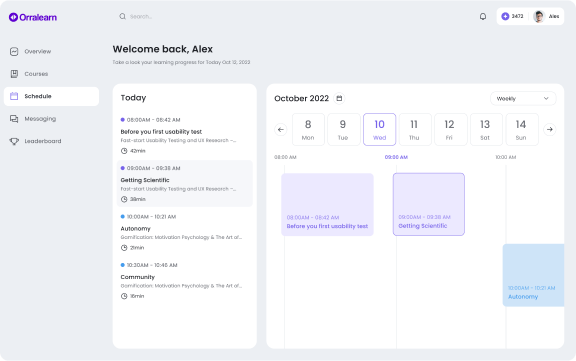Click 'Autonomy' title in Today list
Screen dimensions: 576x361
tap(136, 229)
